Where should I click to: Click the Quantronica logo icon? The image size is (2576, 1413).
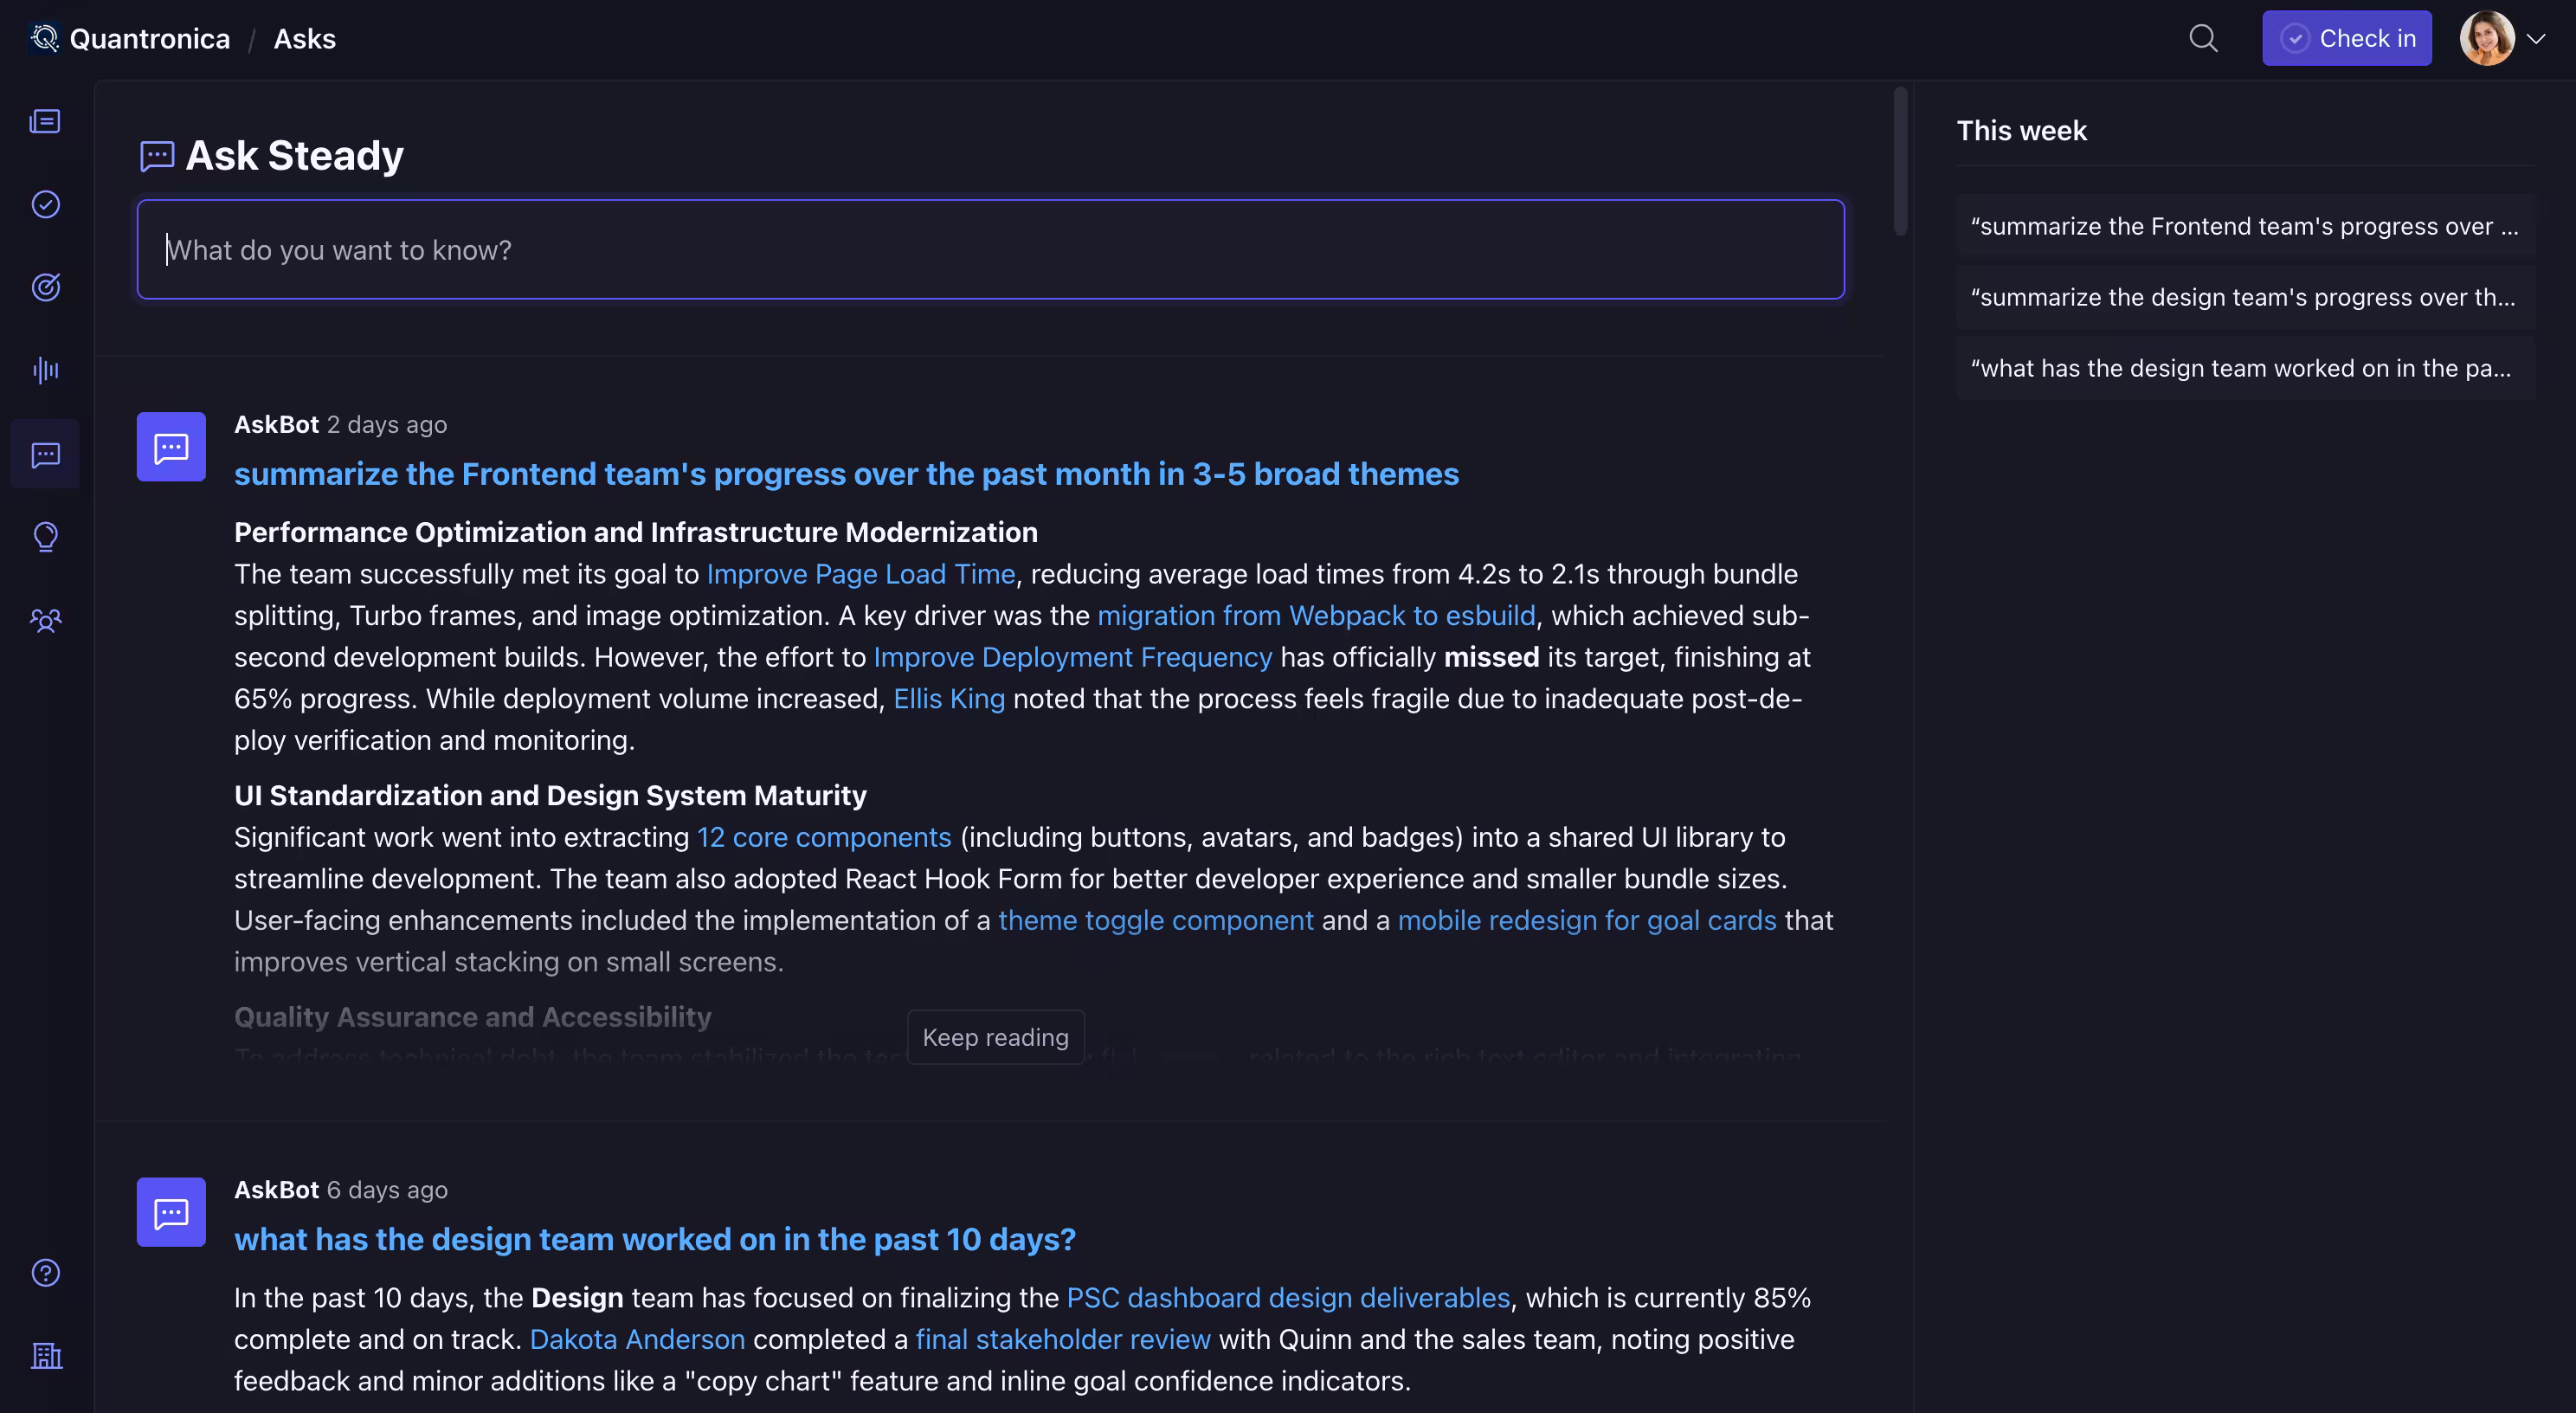click(45, 38)
